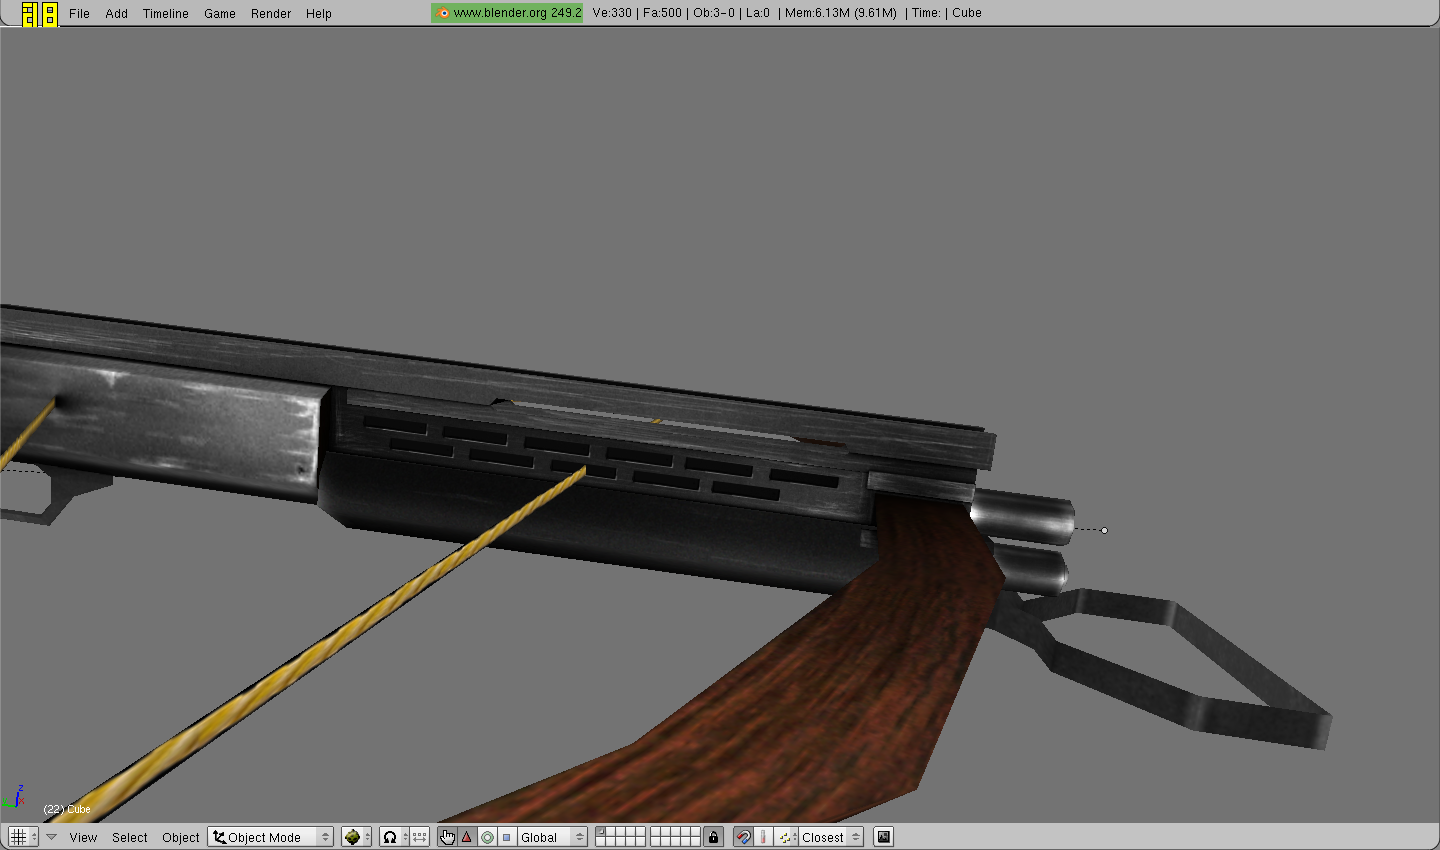Open the Global orientation dropdown

(552, 837)
